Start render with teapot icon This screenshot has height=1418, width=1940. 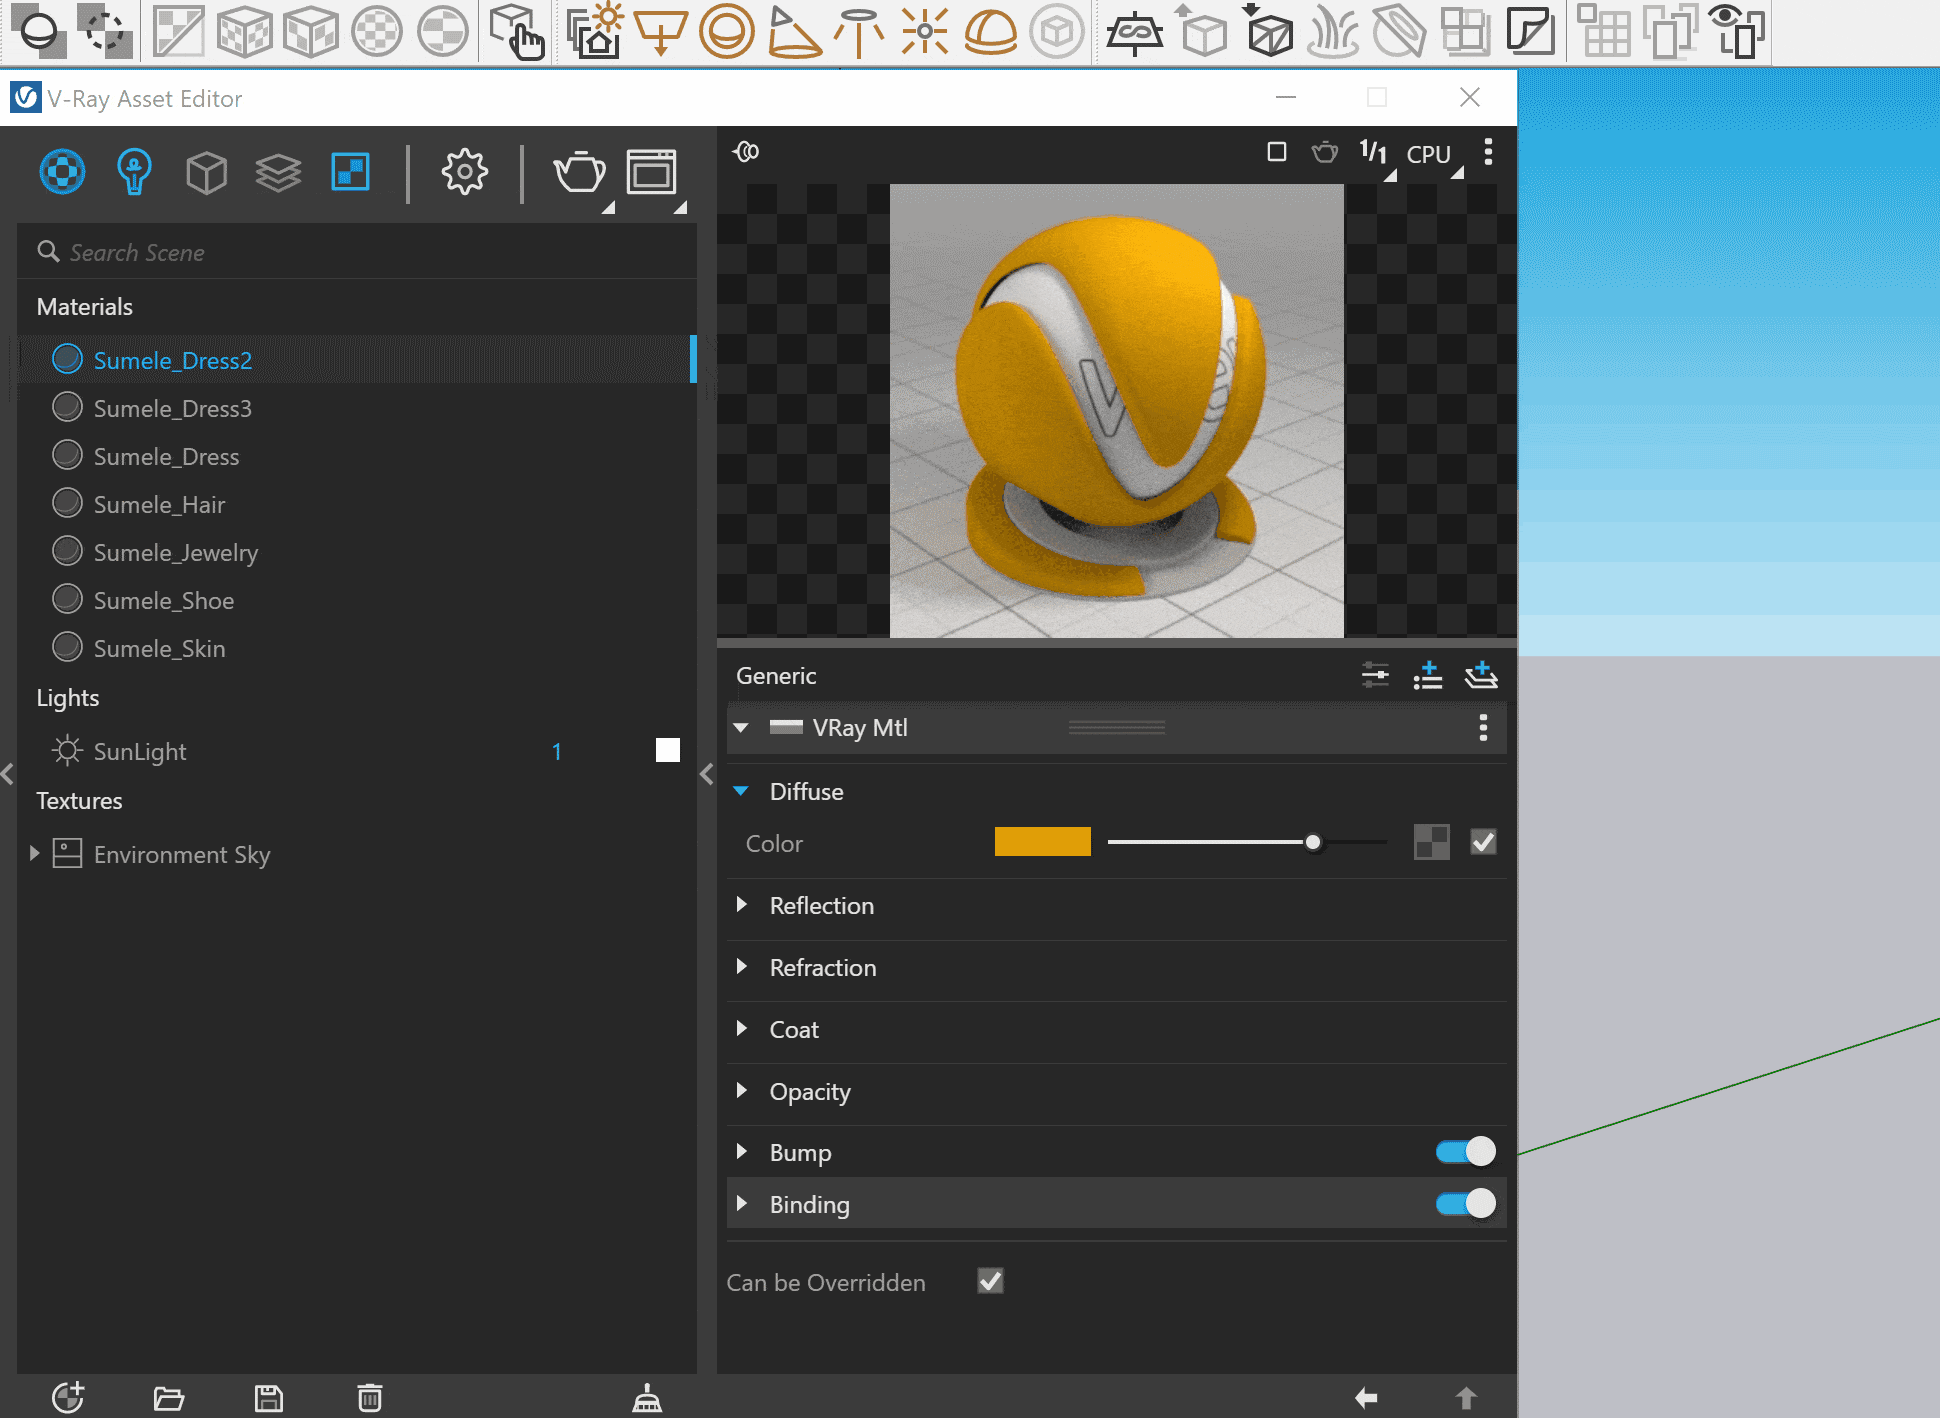coord(580,172)
